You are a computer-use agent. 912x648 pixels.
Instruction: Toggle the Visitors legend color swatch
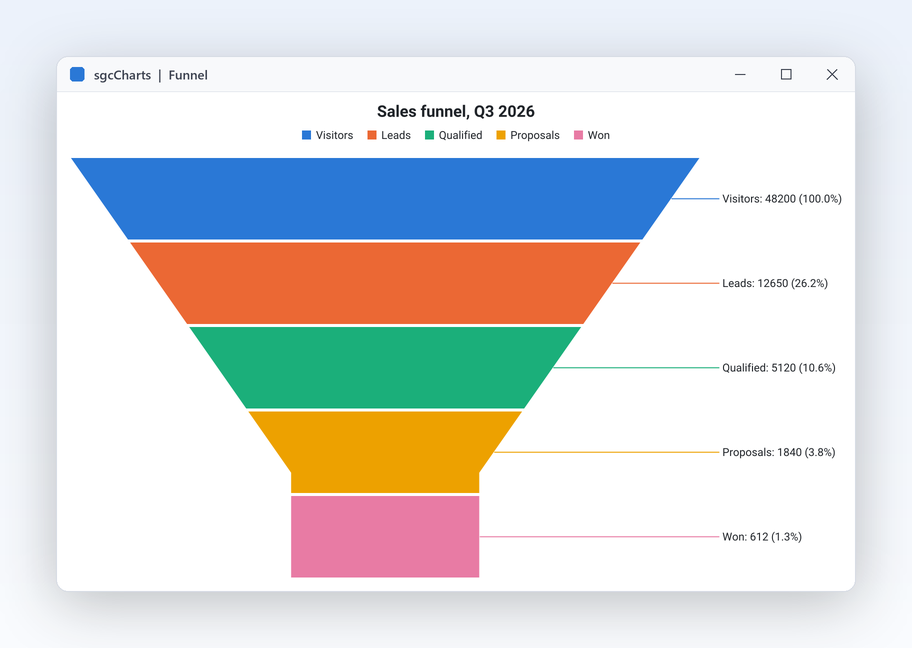point(307,135)
